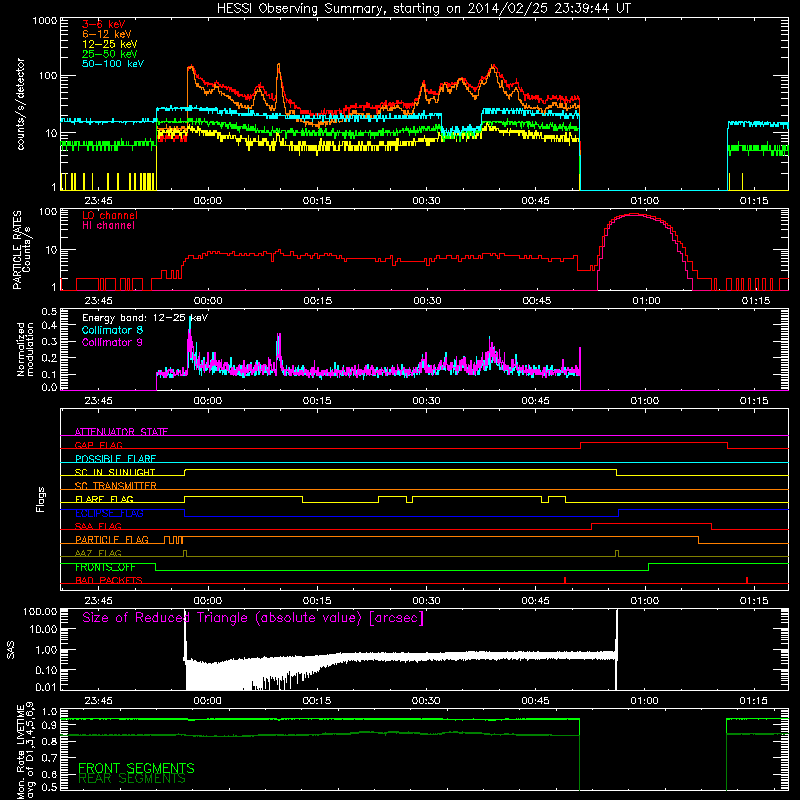Click the SAA FLAG label
Image resolution: width=800 pixels, height=800 pixels.
tap(98, 526)
